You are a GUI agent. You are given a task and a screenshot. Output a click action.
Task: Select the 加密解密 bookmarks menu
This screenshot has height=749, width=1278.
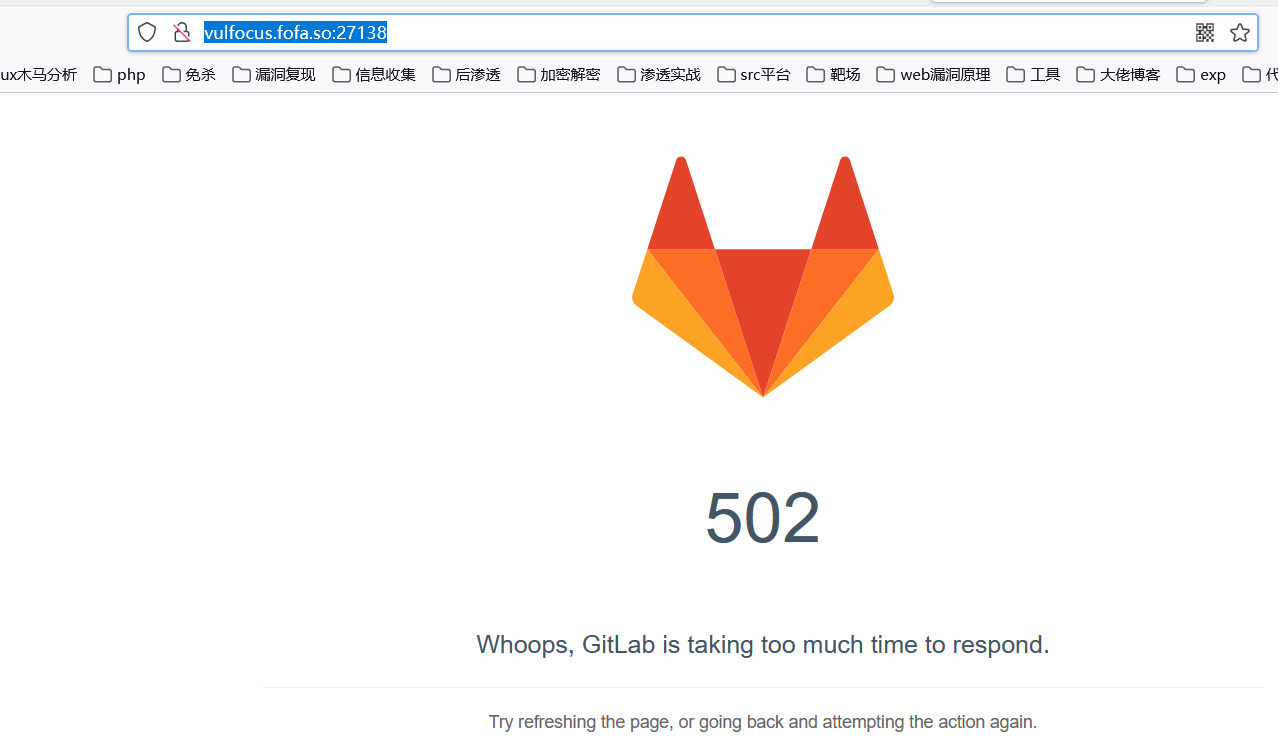pos(558,73)
